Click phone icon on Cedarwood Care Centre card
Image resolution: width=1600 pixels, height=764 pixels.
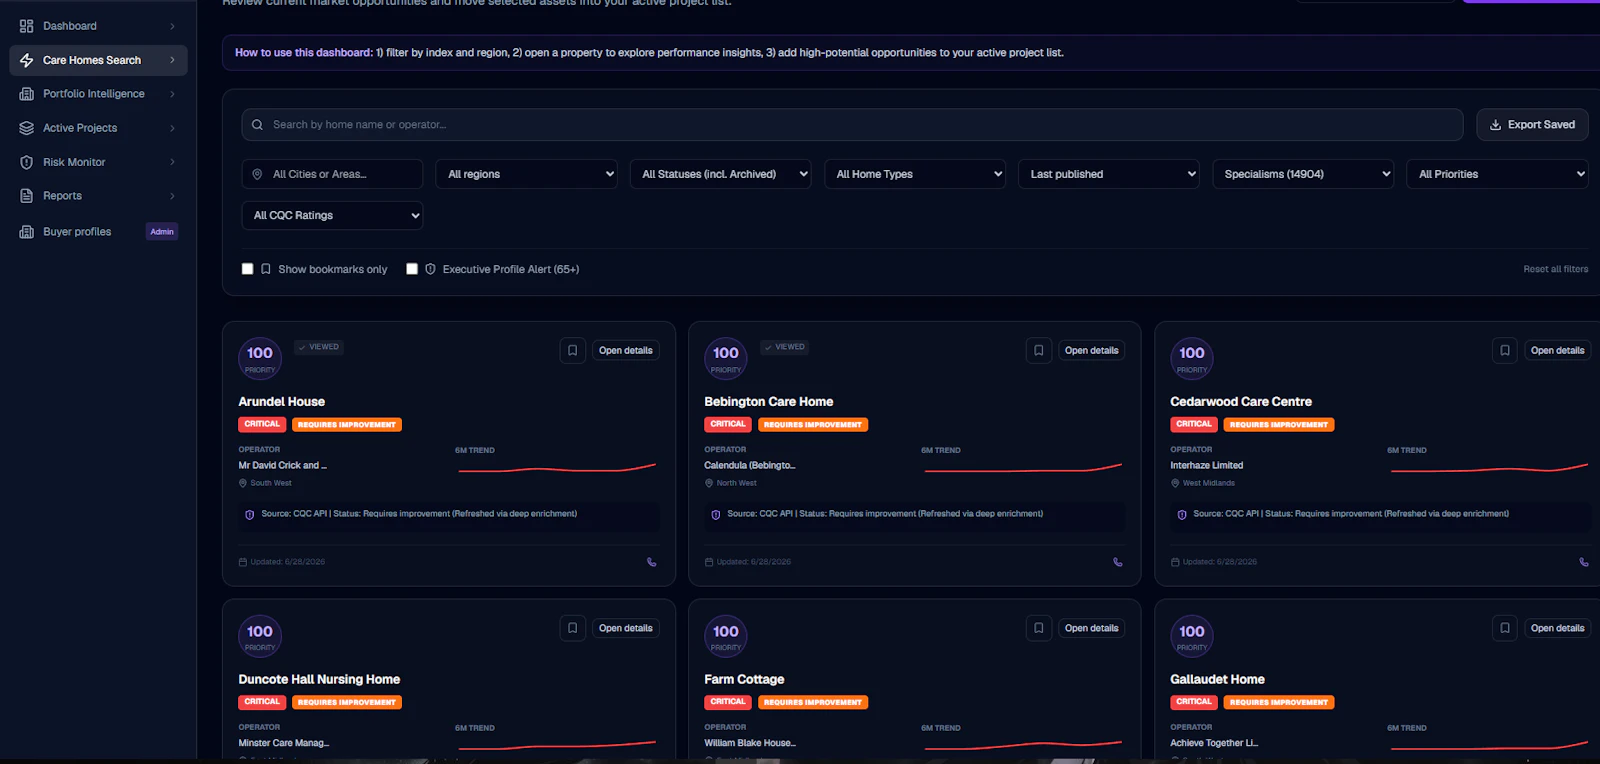click(x=1584, y=562)
